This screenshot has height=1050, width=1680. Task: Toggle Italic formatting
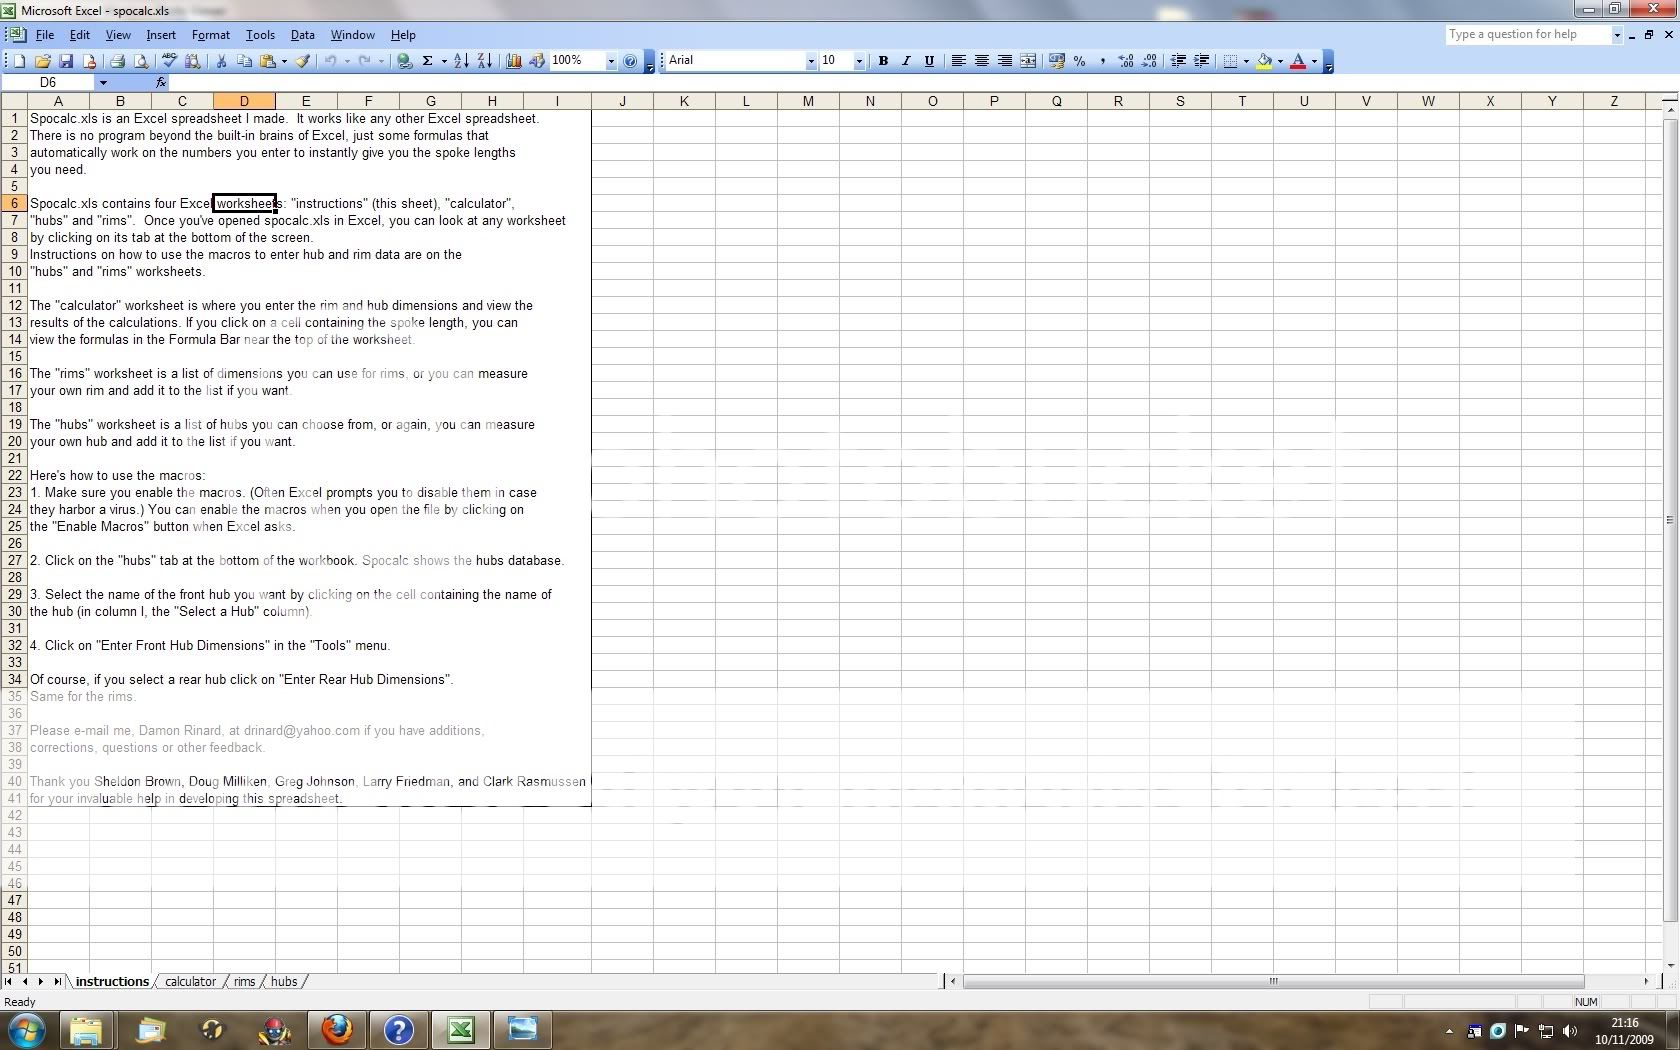[x=906, y=61]
